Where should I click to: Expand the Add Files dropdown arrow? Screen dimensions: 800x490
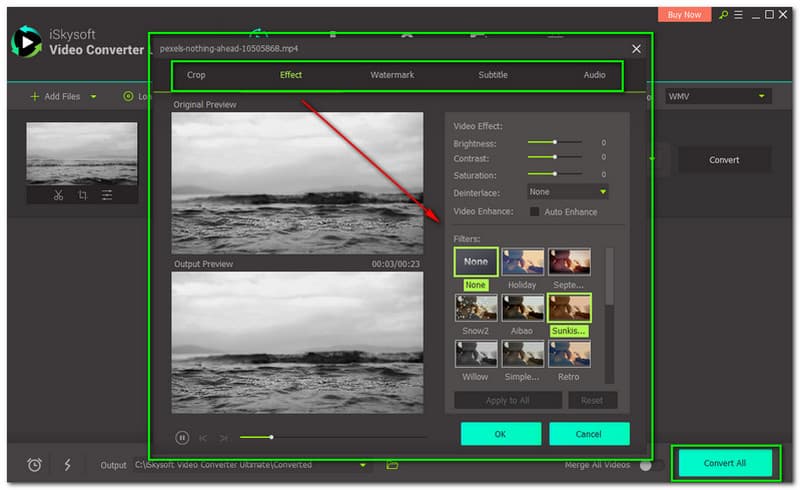pos(94,97)
